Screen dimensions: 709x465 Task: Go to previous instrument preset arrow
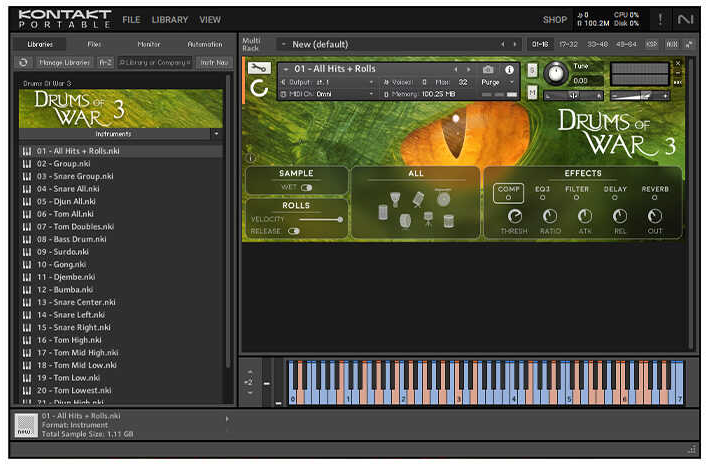click(x=456, y=69)
